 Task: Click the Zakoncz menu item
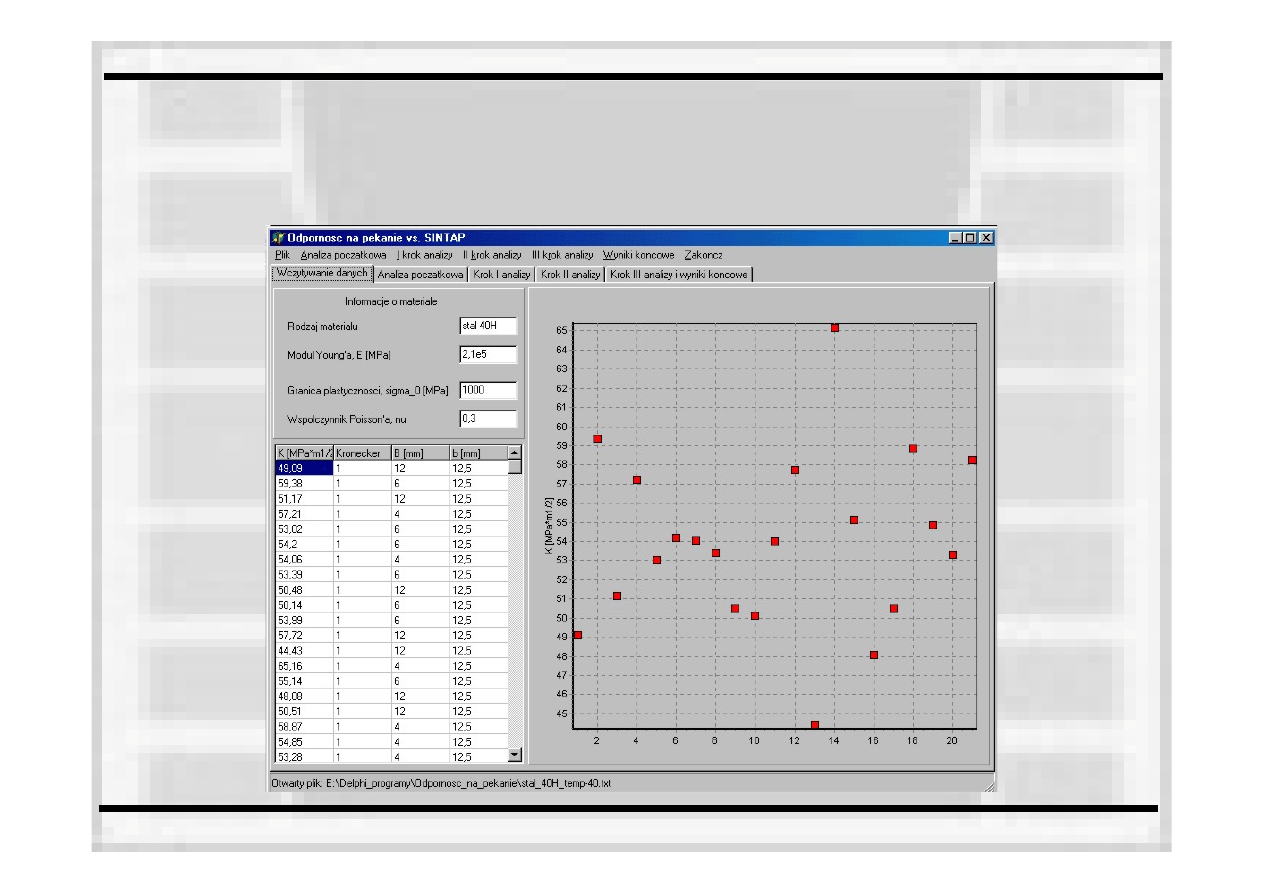[x=703, y=255]
